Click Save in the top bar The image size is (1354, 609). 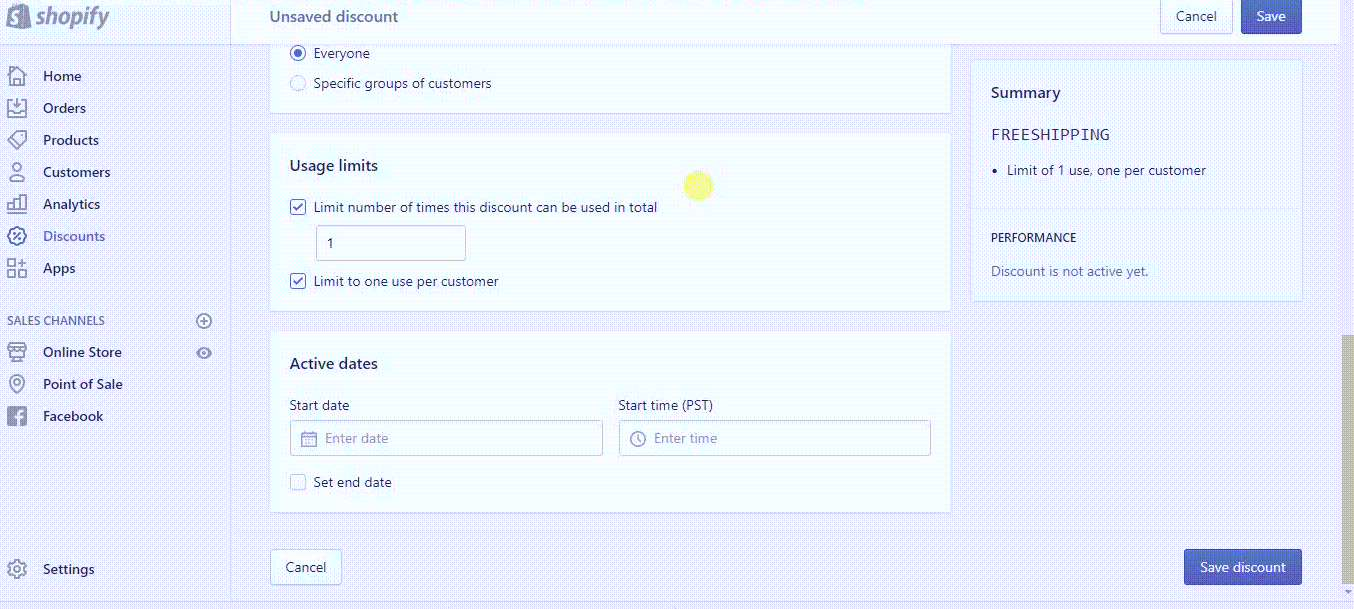pos(1271,16)
